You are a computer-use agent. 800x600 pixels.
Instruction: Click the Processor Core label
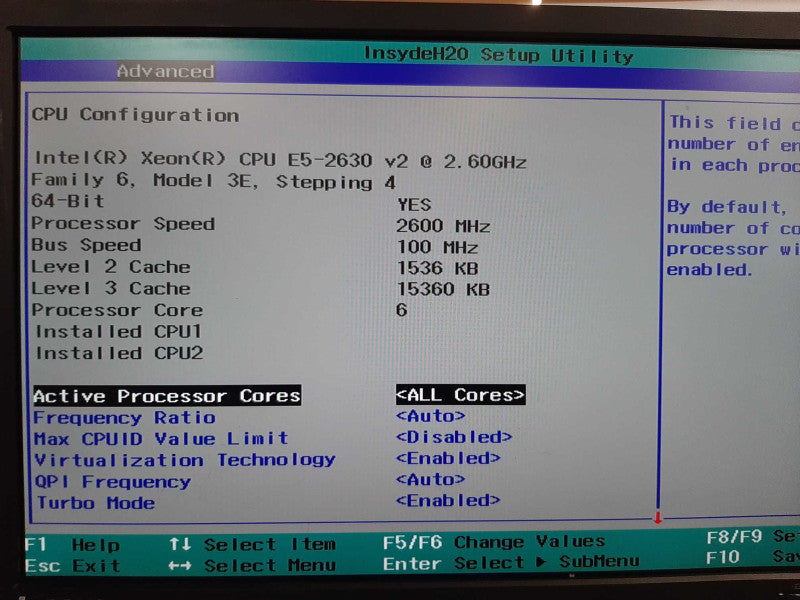click(x=117, y=310)
